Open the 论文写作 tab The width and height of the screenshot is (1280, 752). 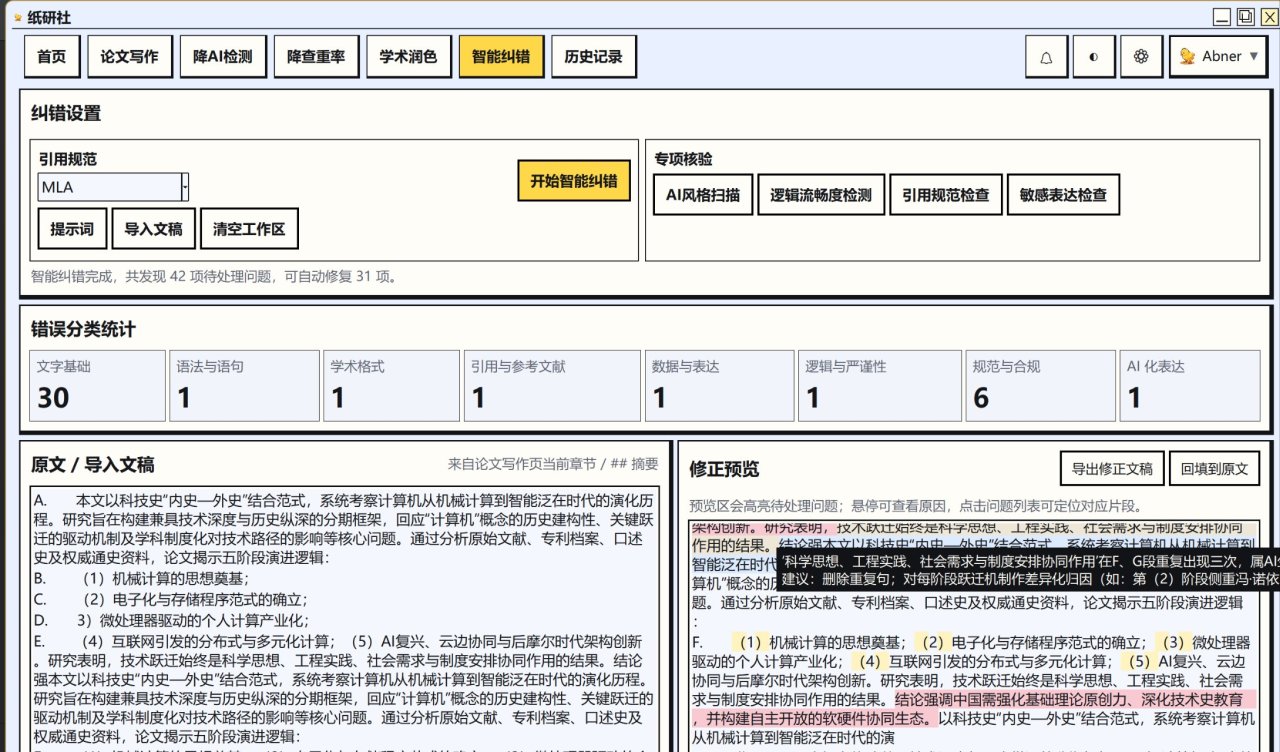[x=130, y=57]
